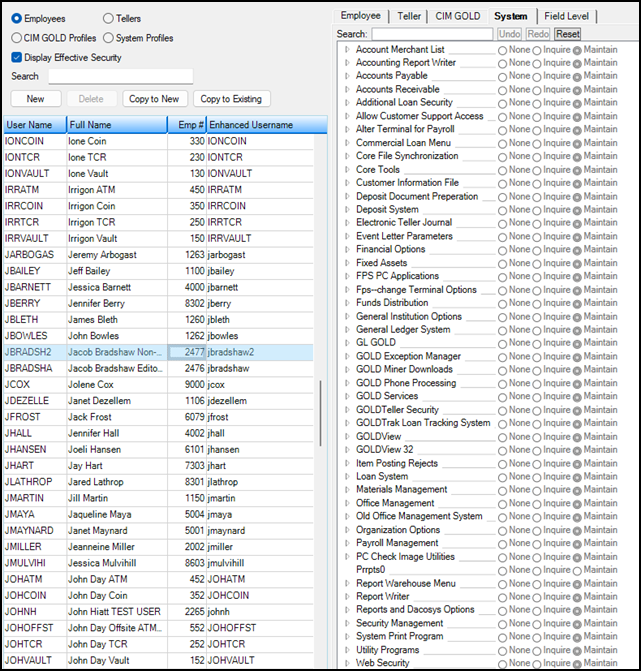Viewport: 641px width, 671px height.
Task: Sort by the User Name column header
Action: coord(32,125)
